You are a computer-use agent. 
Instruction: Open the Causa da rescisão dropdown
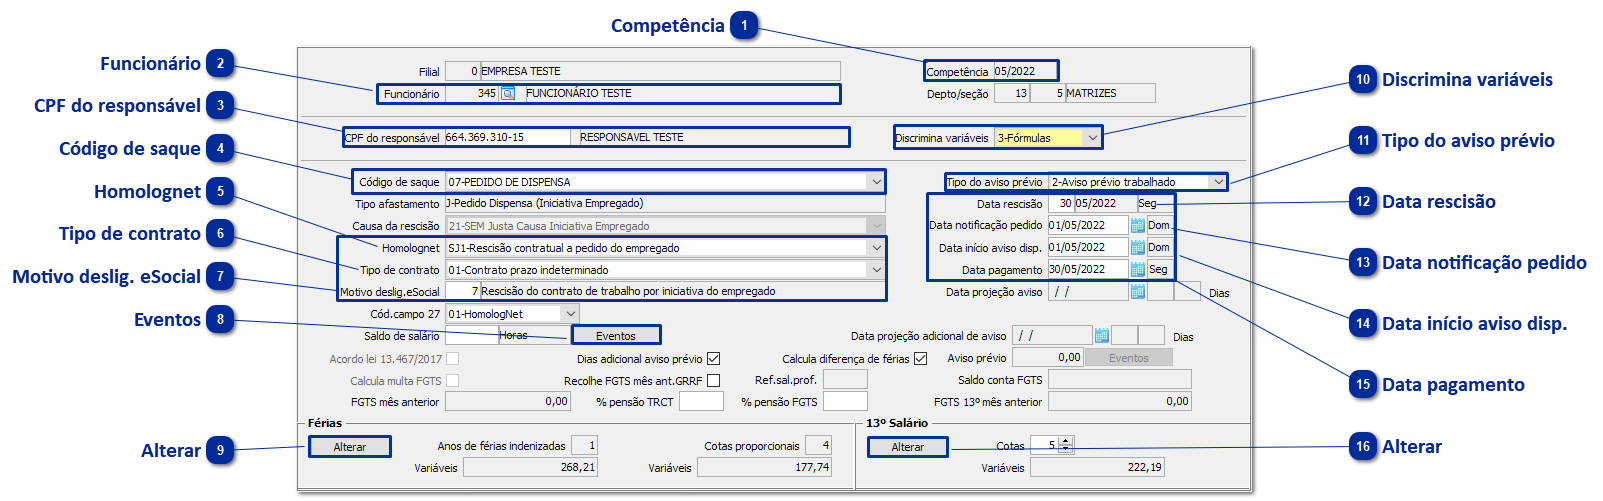pos(876,226)
